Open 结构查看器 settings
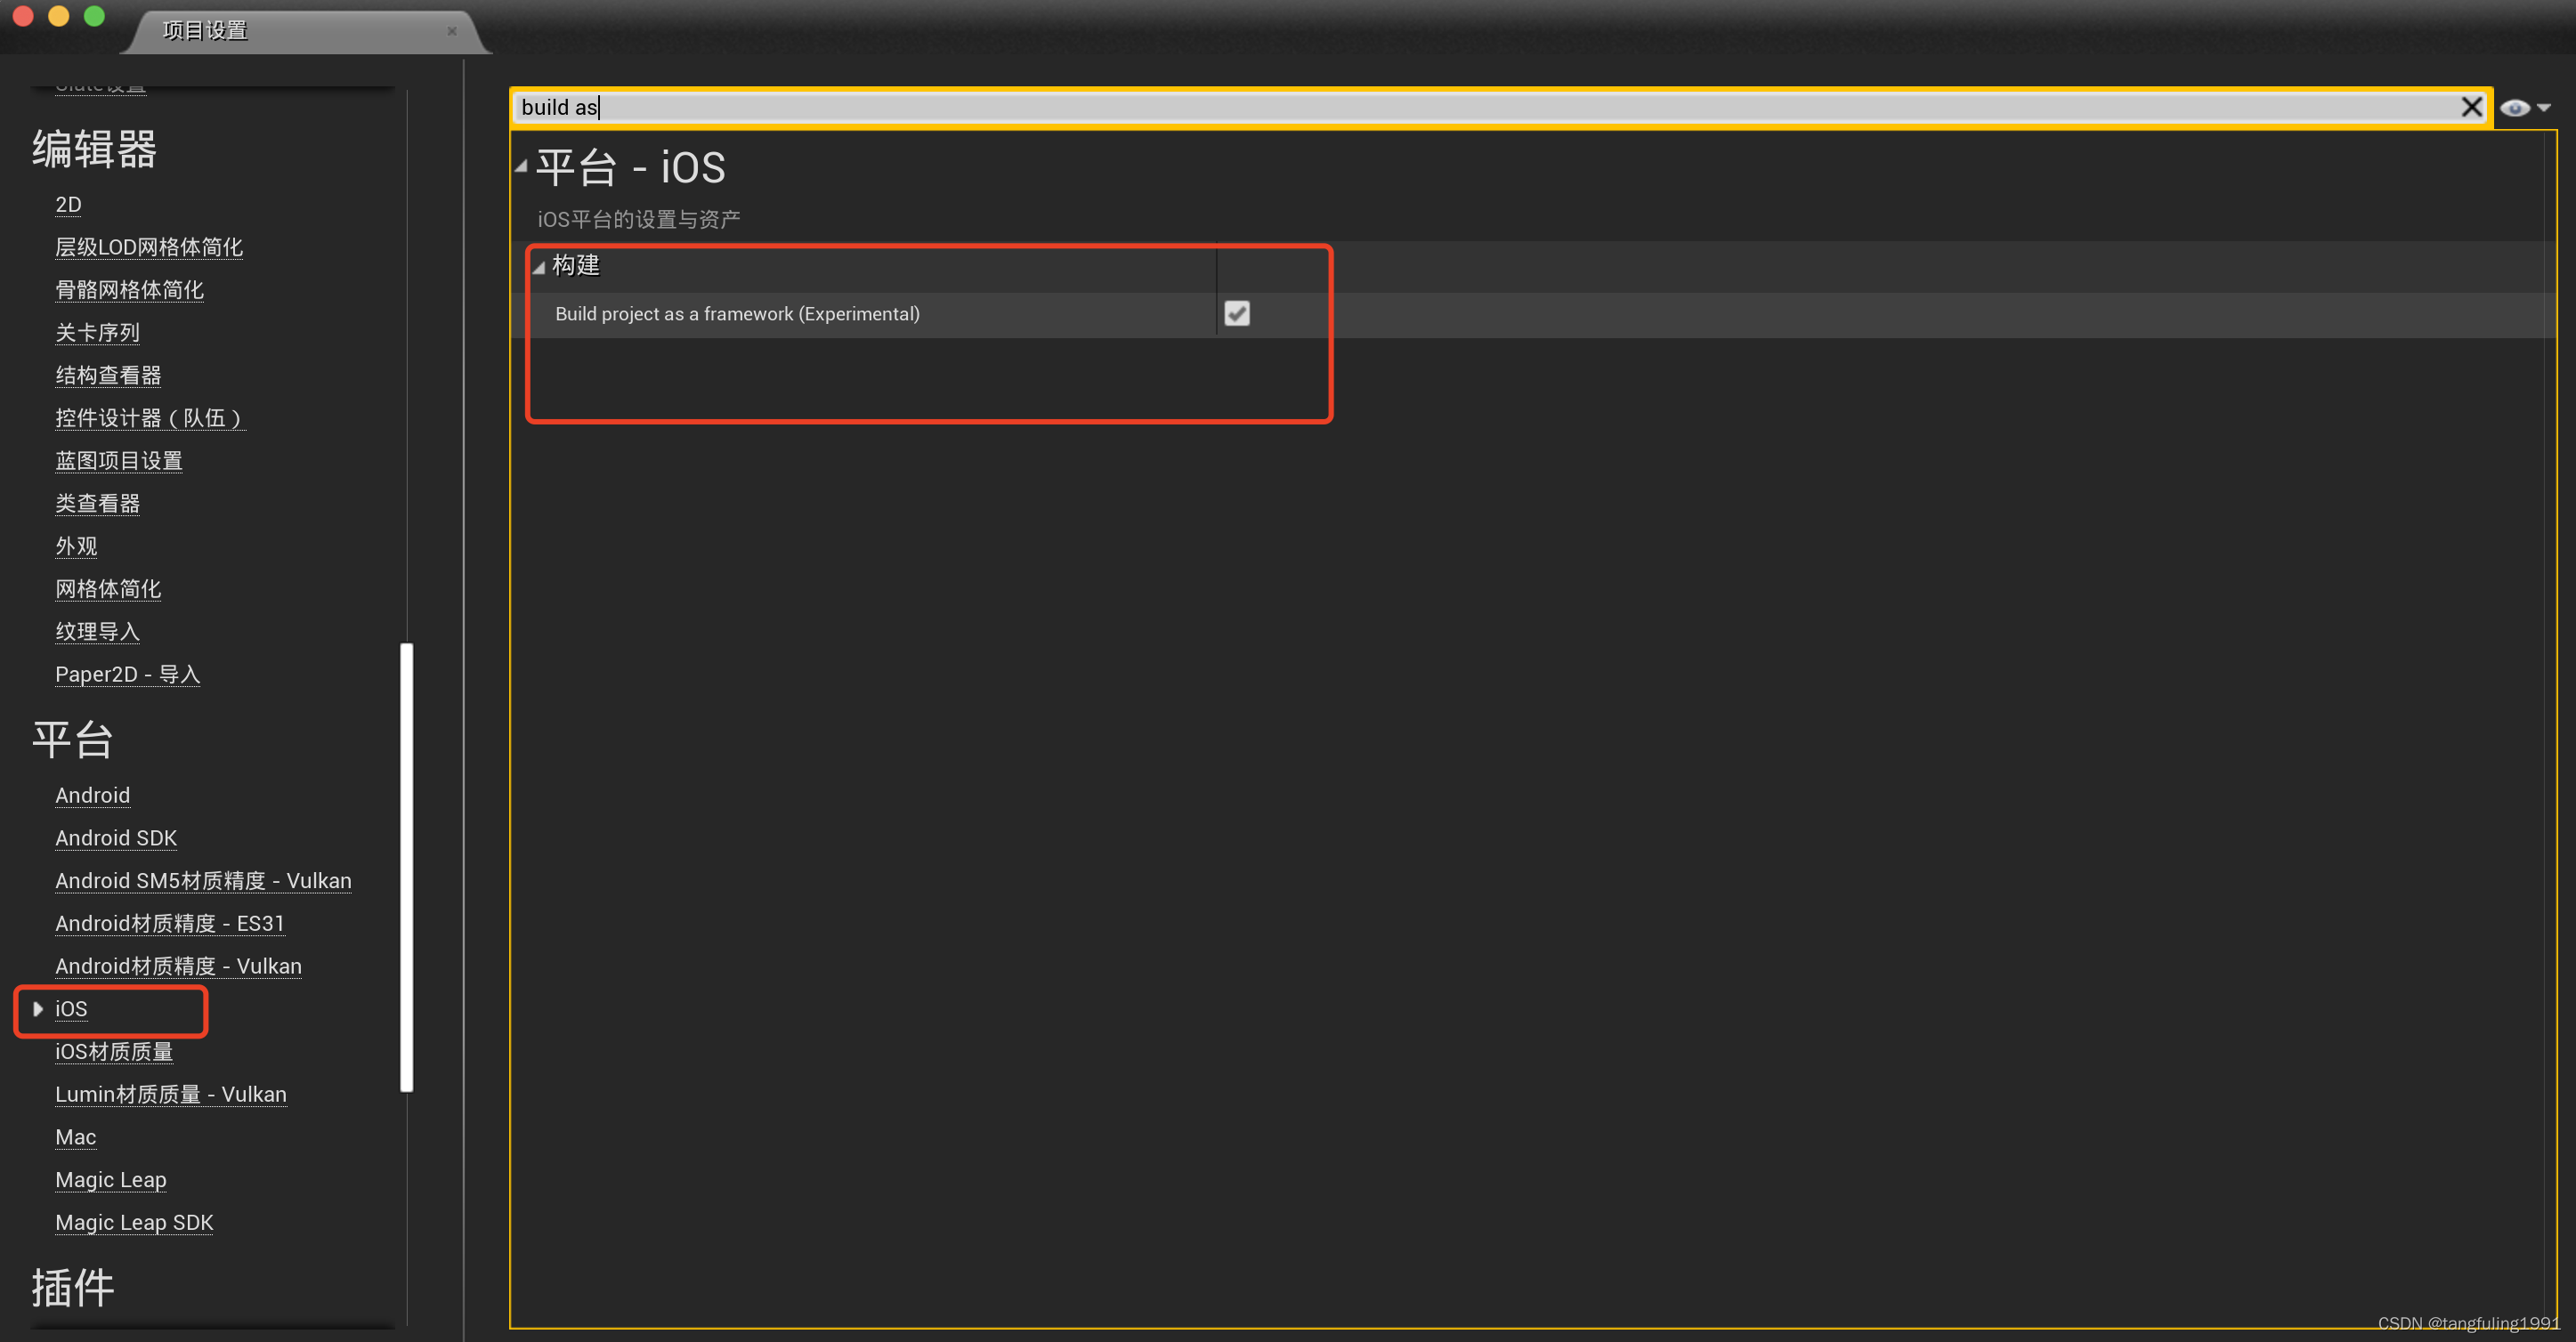Image resolution: width=2576 pixels, height=1342 pixels. (108, 375)
